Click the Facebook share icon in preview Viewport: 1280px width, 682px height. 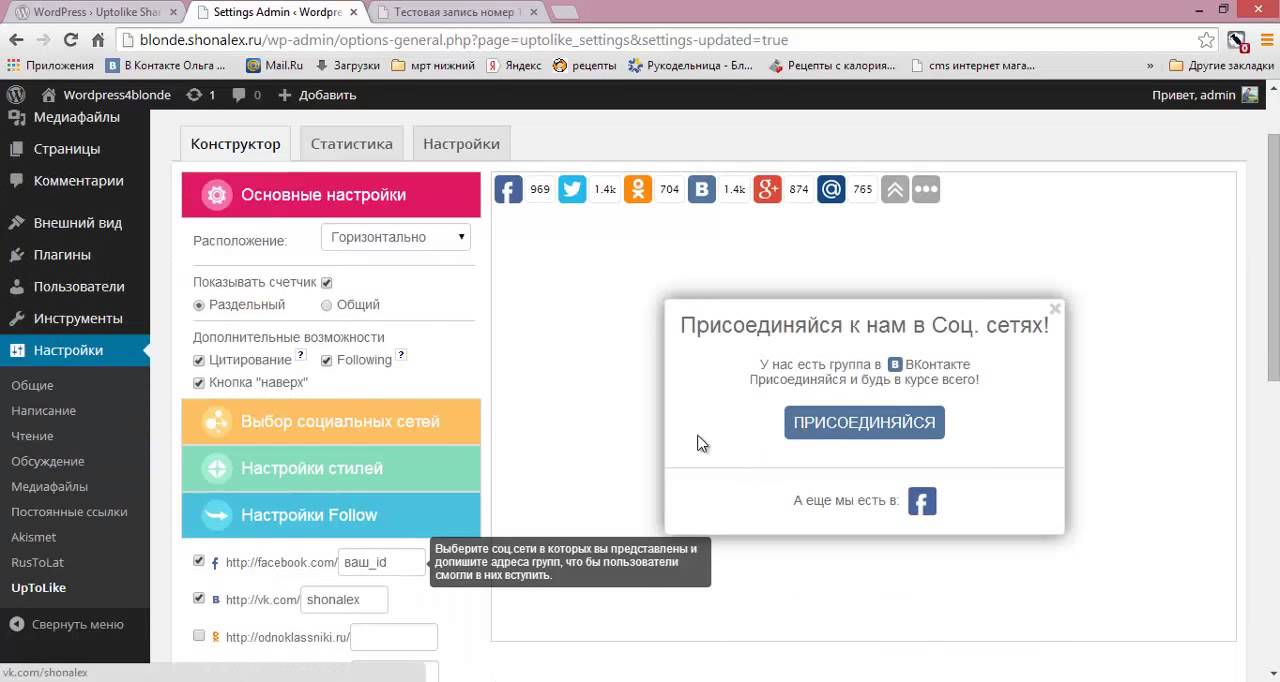(508, 189)
